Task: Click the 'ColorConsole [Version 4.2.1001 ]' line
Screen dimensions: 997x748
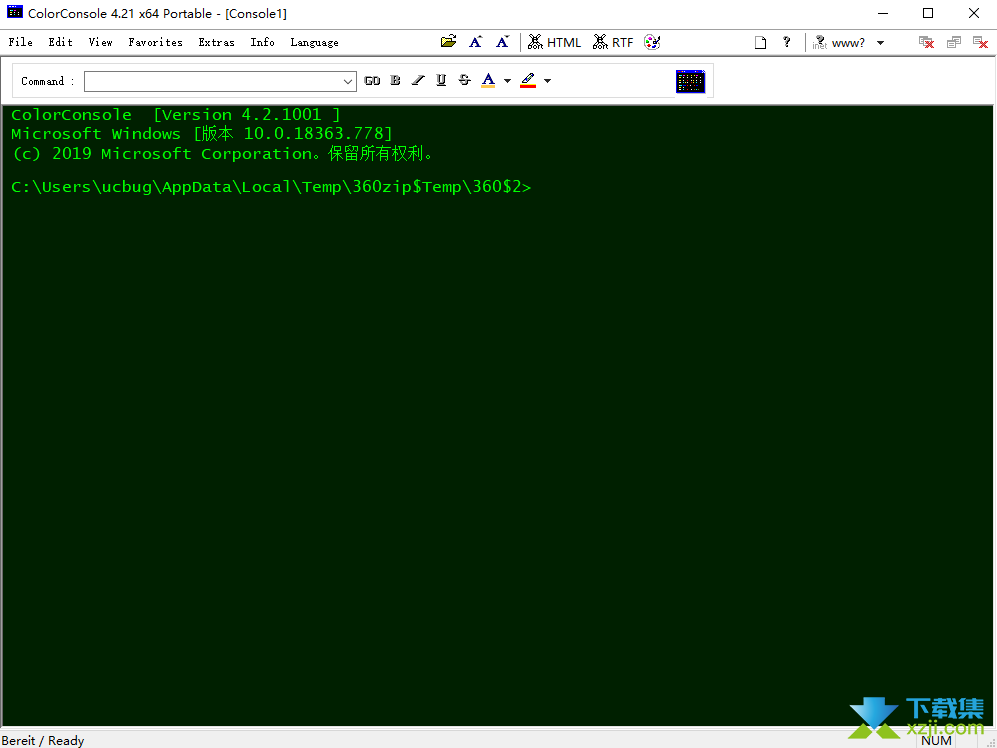Action: [x=176, y=114]
